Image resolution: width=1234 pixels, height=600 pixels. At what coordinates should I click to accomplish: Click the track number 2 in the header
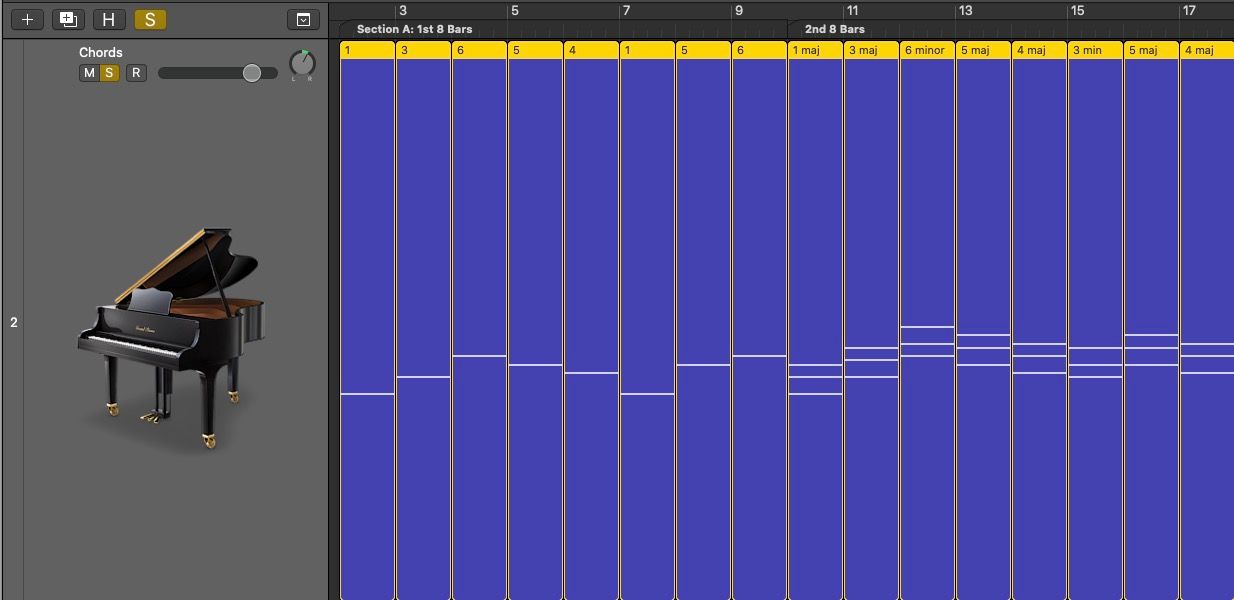pyautogui.click(x=12, y=322)
